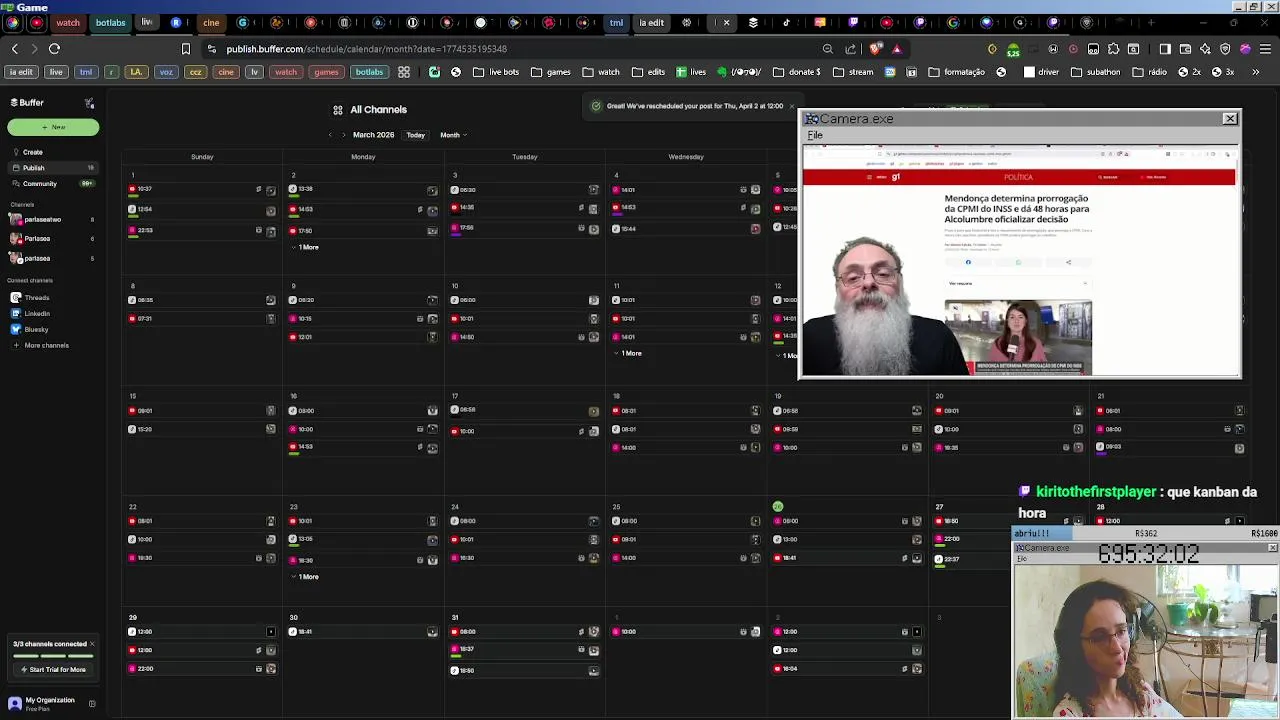
Task: Go back in browser history
Action: pos(14,48)
